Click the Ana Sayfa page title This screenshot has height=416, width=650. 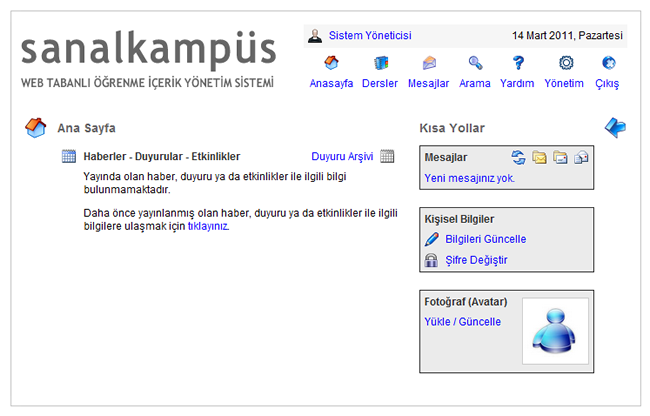click(x=86, y=128)
